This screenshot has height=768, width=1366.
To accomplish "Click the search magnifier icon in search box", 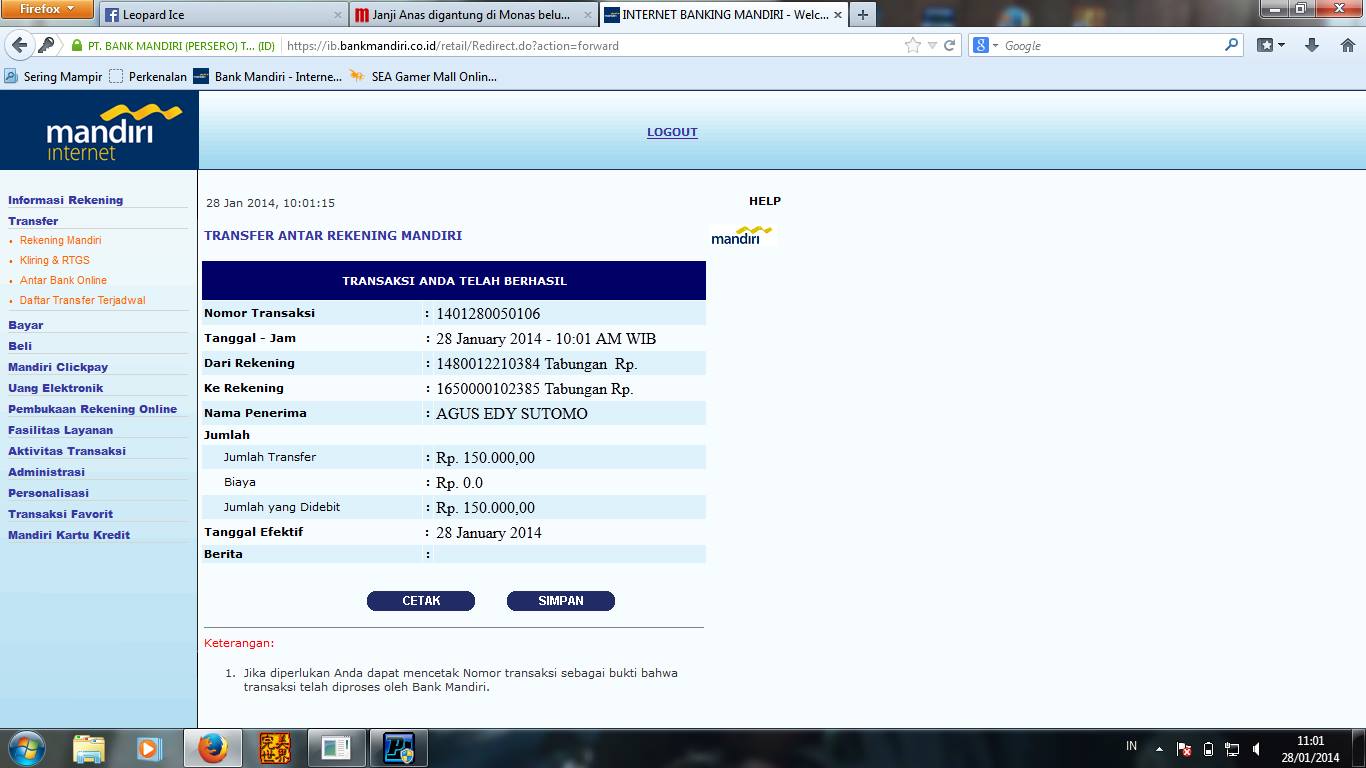I will tap(1232, 45).
